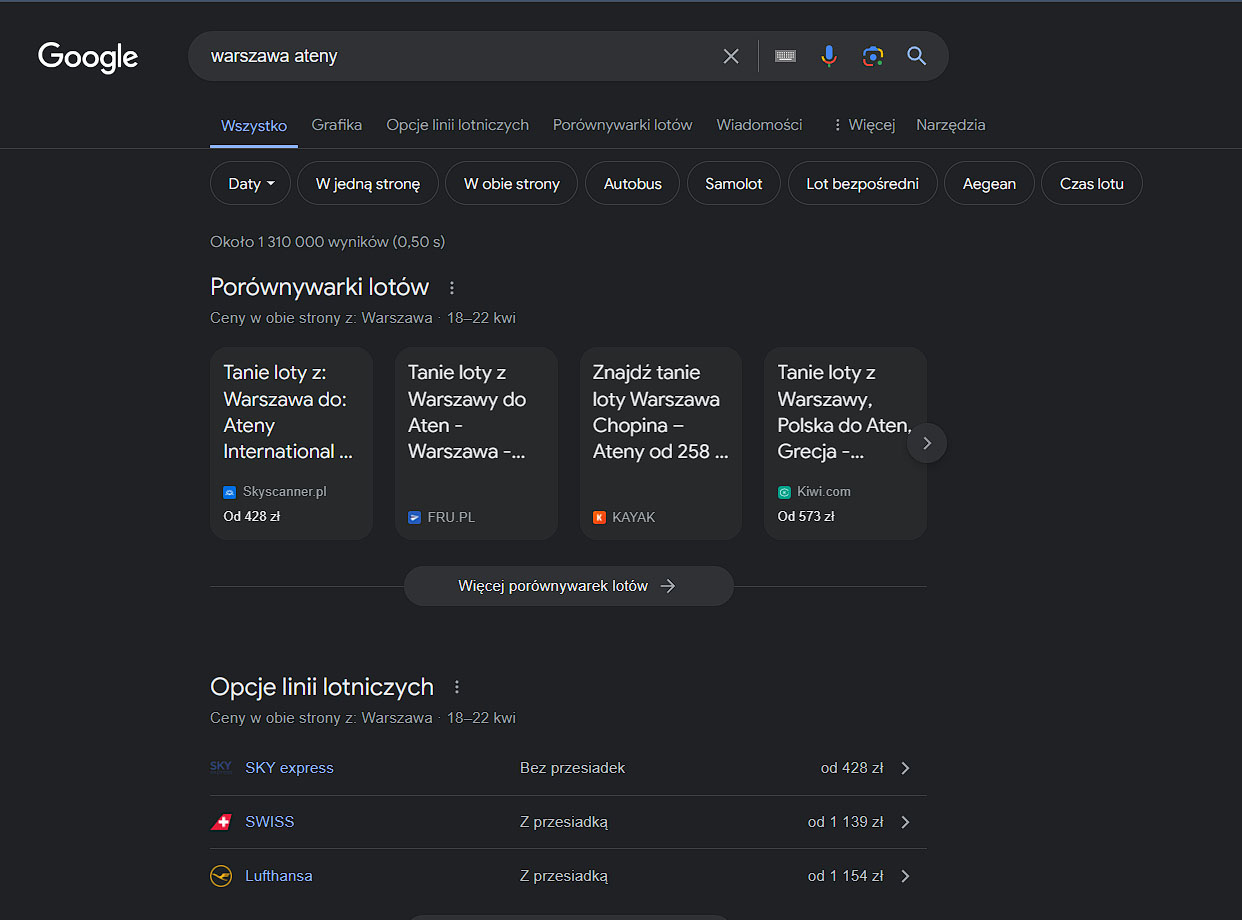Switch to the Wiadomości tab
Viewport: 1242px width, 920px height.
click(759, 125)
